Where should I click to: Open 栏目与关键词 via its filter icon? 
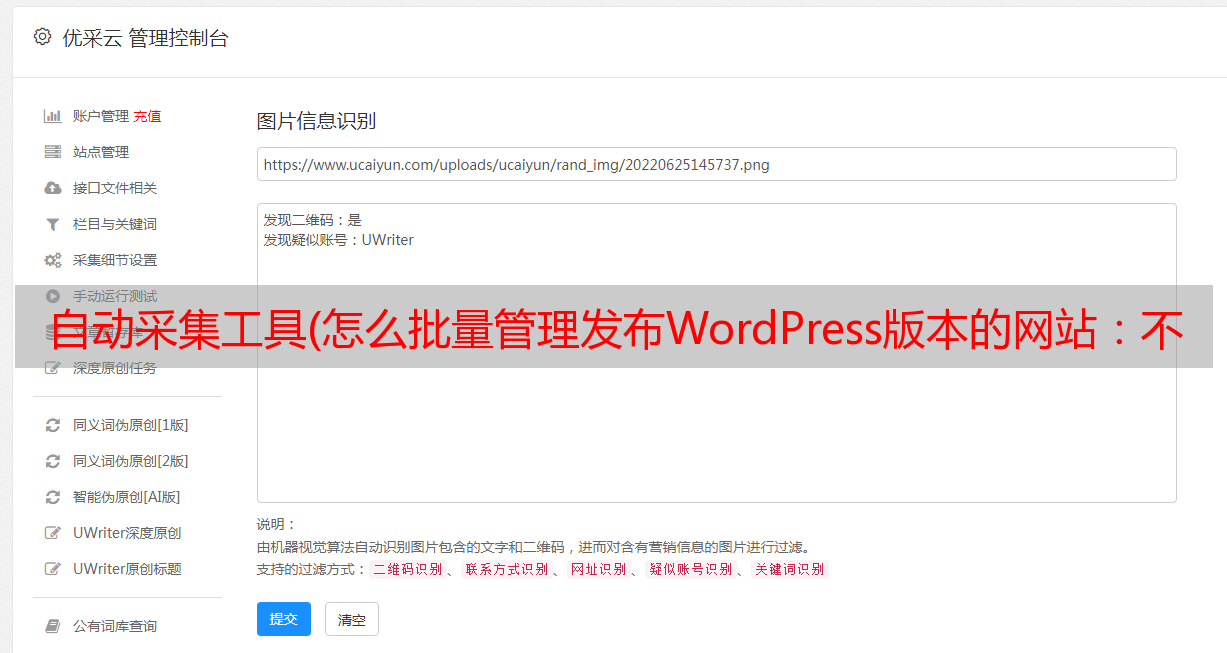point(53,224)
